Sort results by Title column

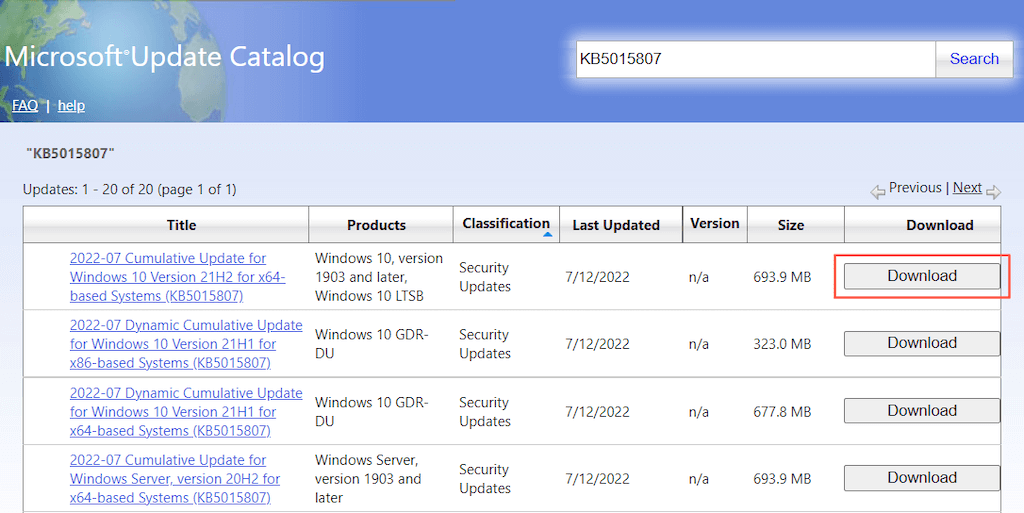pos(181,225)
